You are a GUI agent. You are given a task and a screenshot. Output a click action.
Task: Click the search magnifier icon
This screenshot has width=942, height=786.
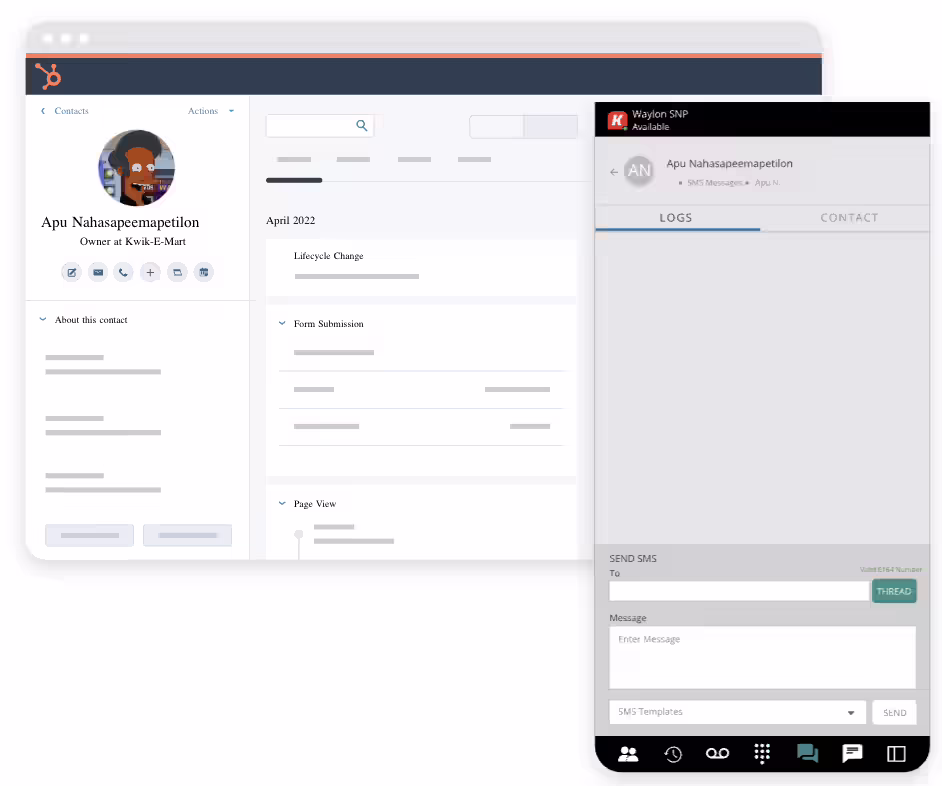(362, 126)
